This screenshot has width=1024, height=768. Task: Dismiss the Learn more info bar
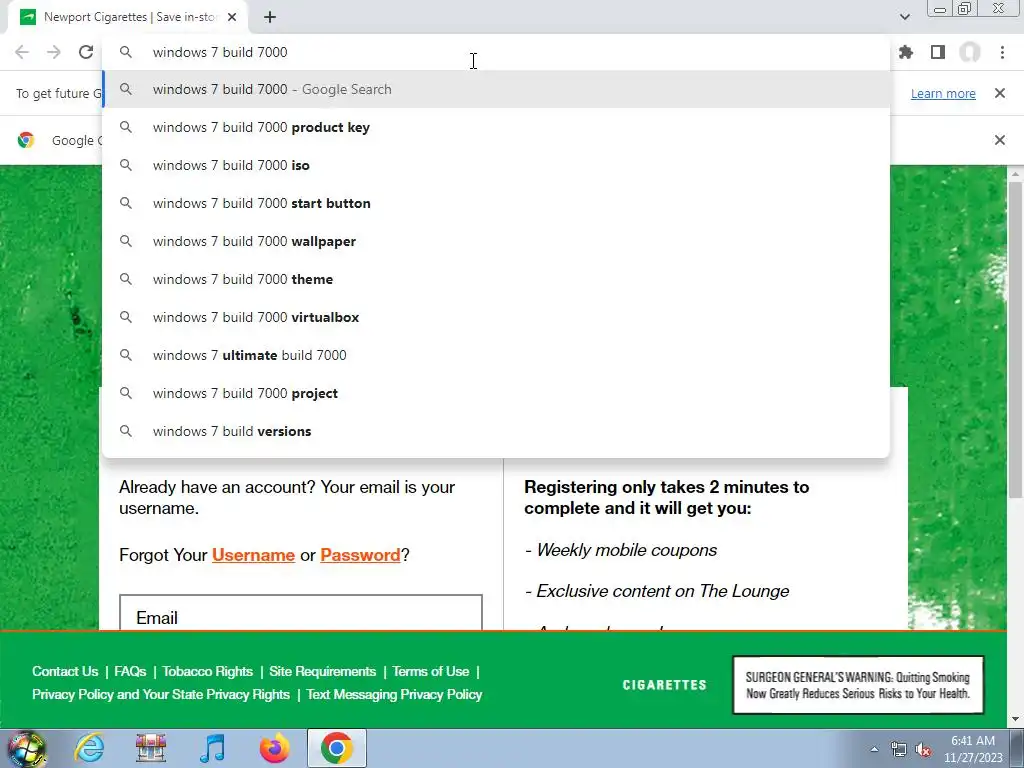[x=999, y=93]
